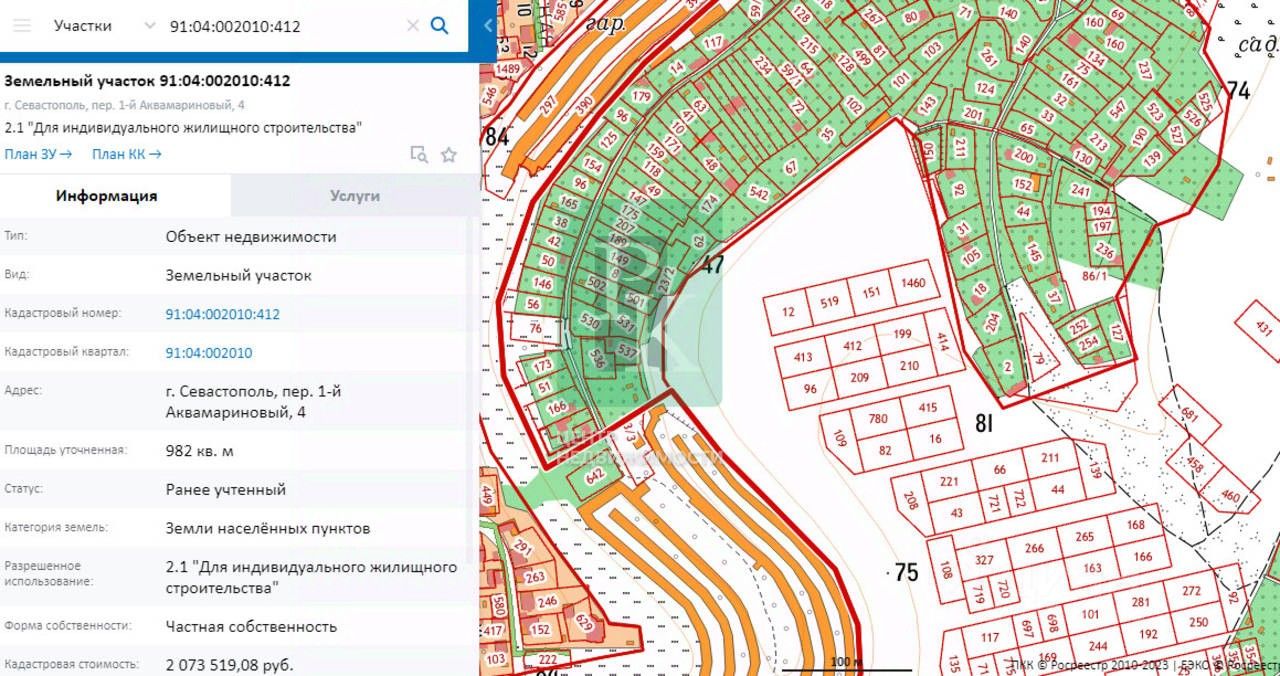
Task: Switch to the Информация tab
Action: point(106,196)
